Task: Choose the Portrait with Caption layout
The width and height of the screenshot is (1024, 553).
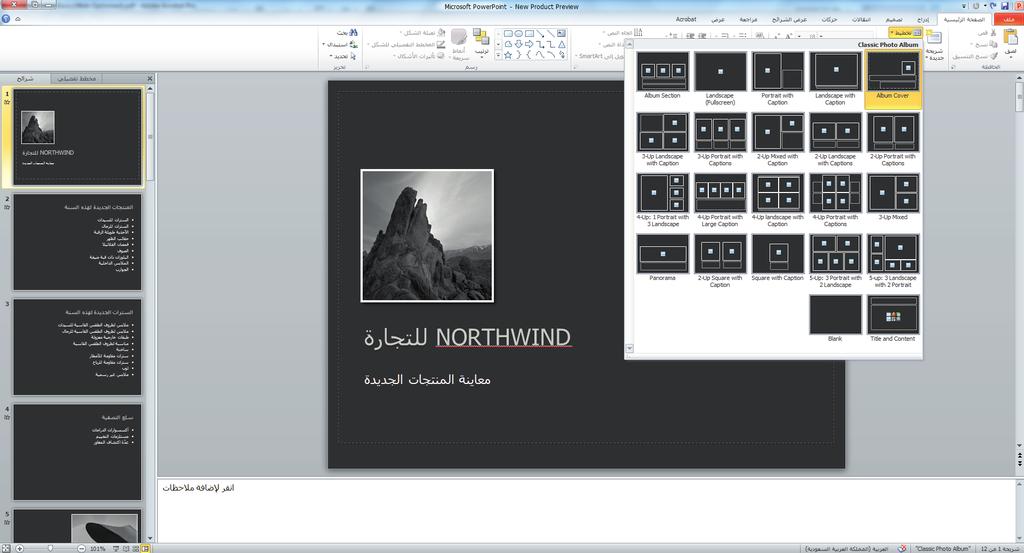Action: click(777, 78)
